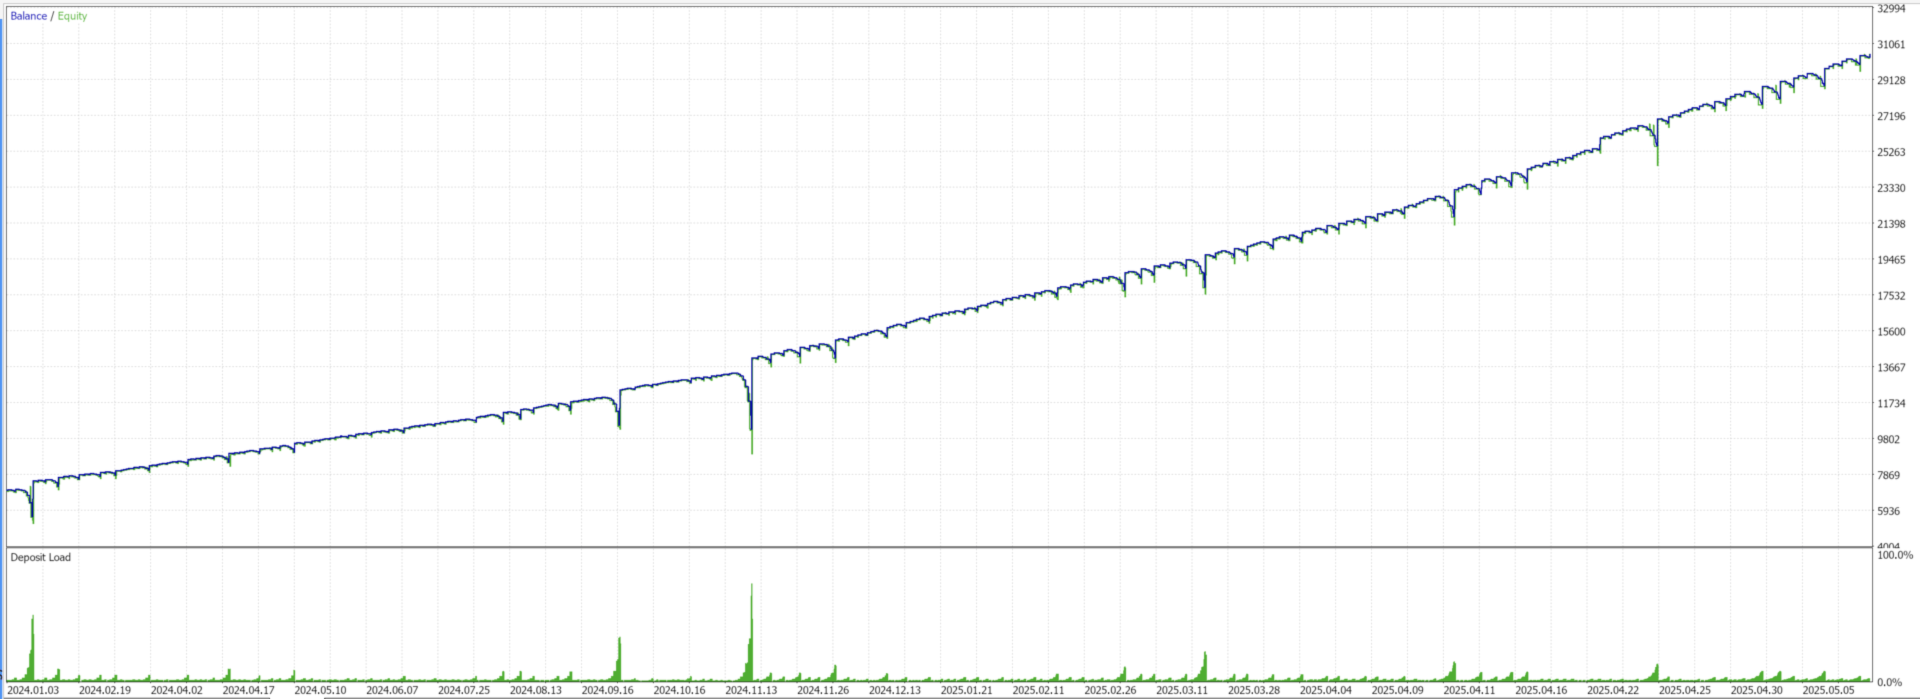Select the 2025.01.21 date label
The image size is (1920, 699).
967,690
